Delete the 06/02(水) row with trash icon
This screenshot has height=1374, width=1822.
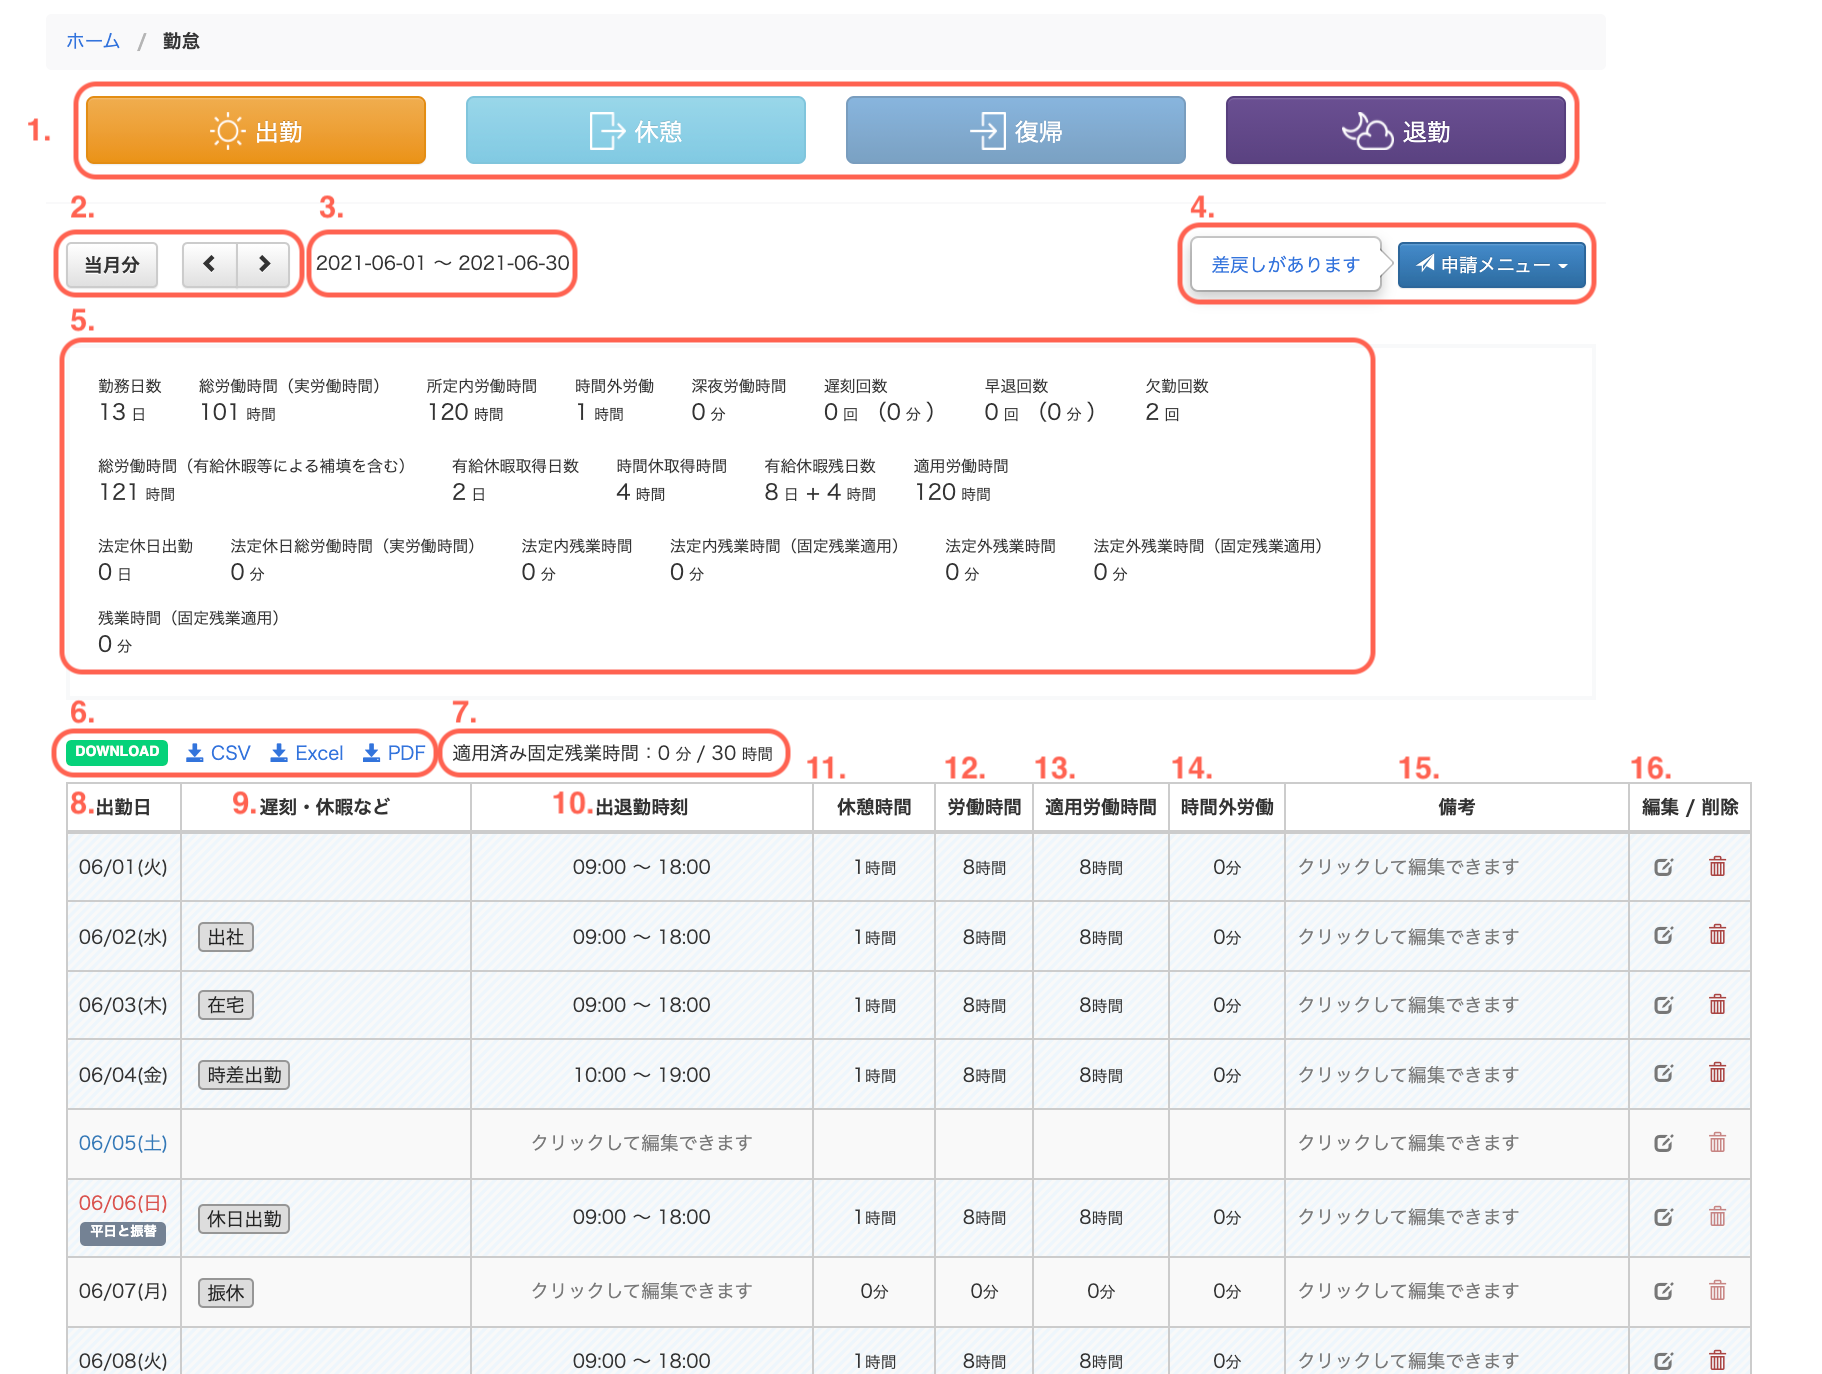[1717, 934]
